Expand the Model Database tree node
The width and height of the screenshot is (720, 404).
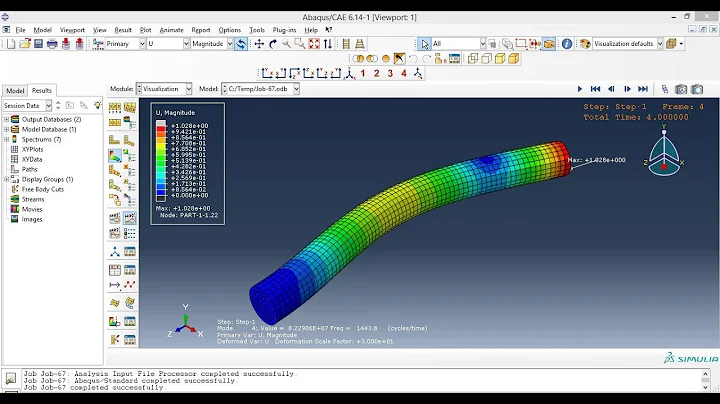point(6,129)
